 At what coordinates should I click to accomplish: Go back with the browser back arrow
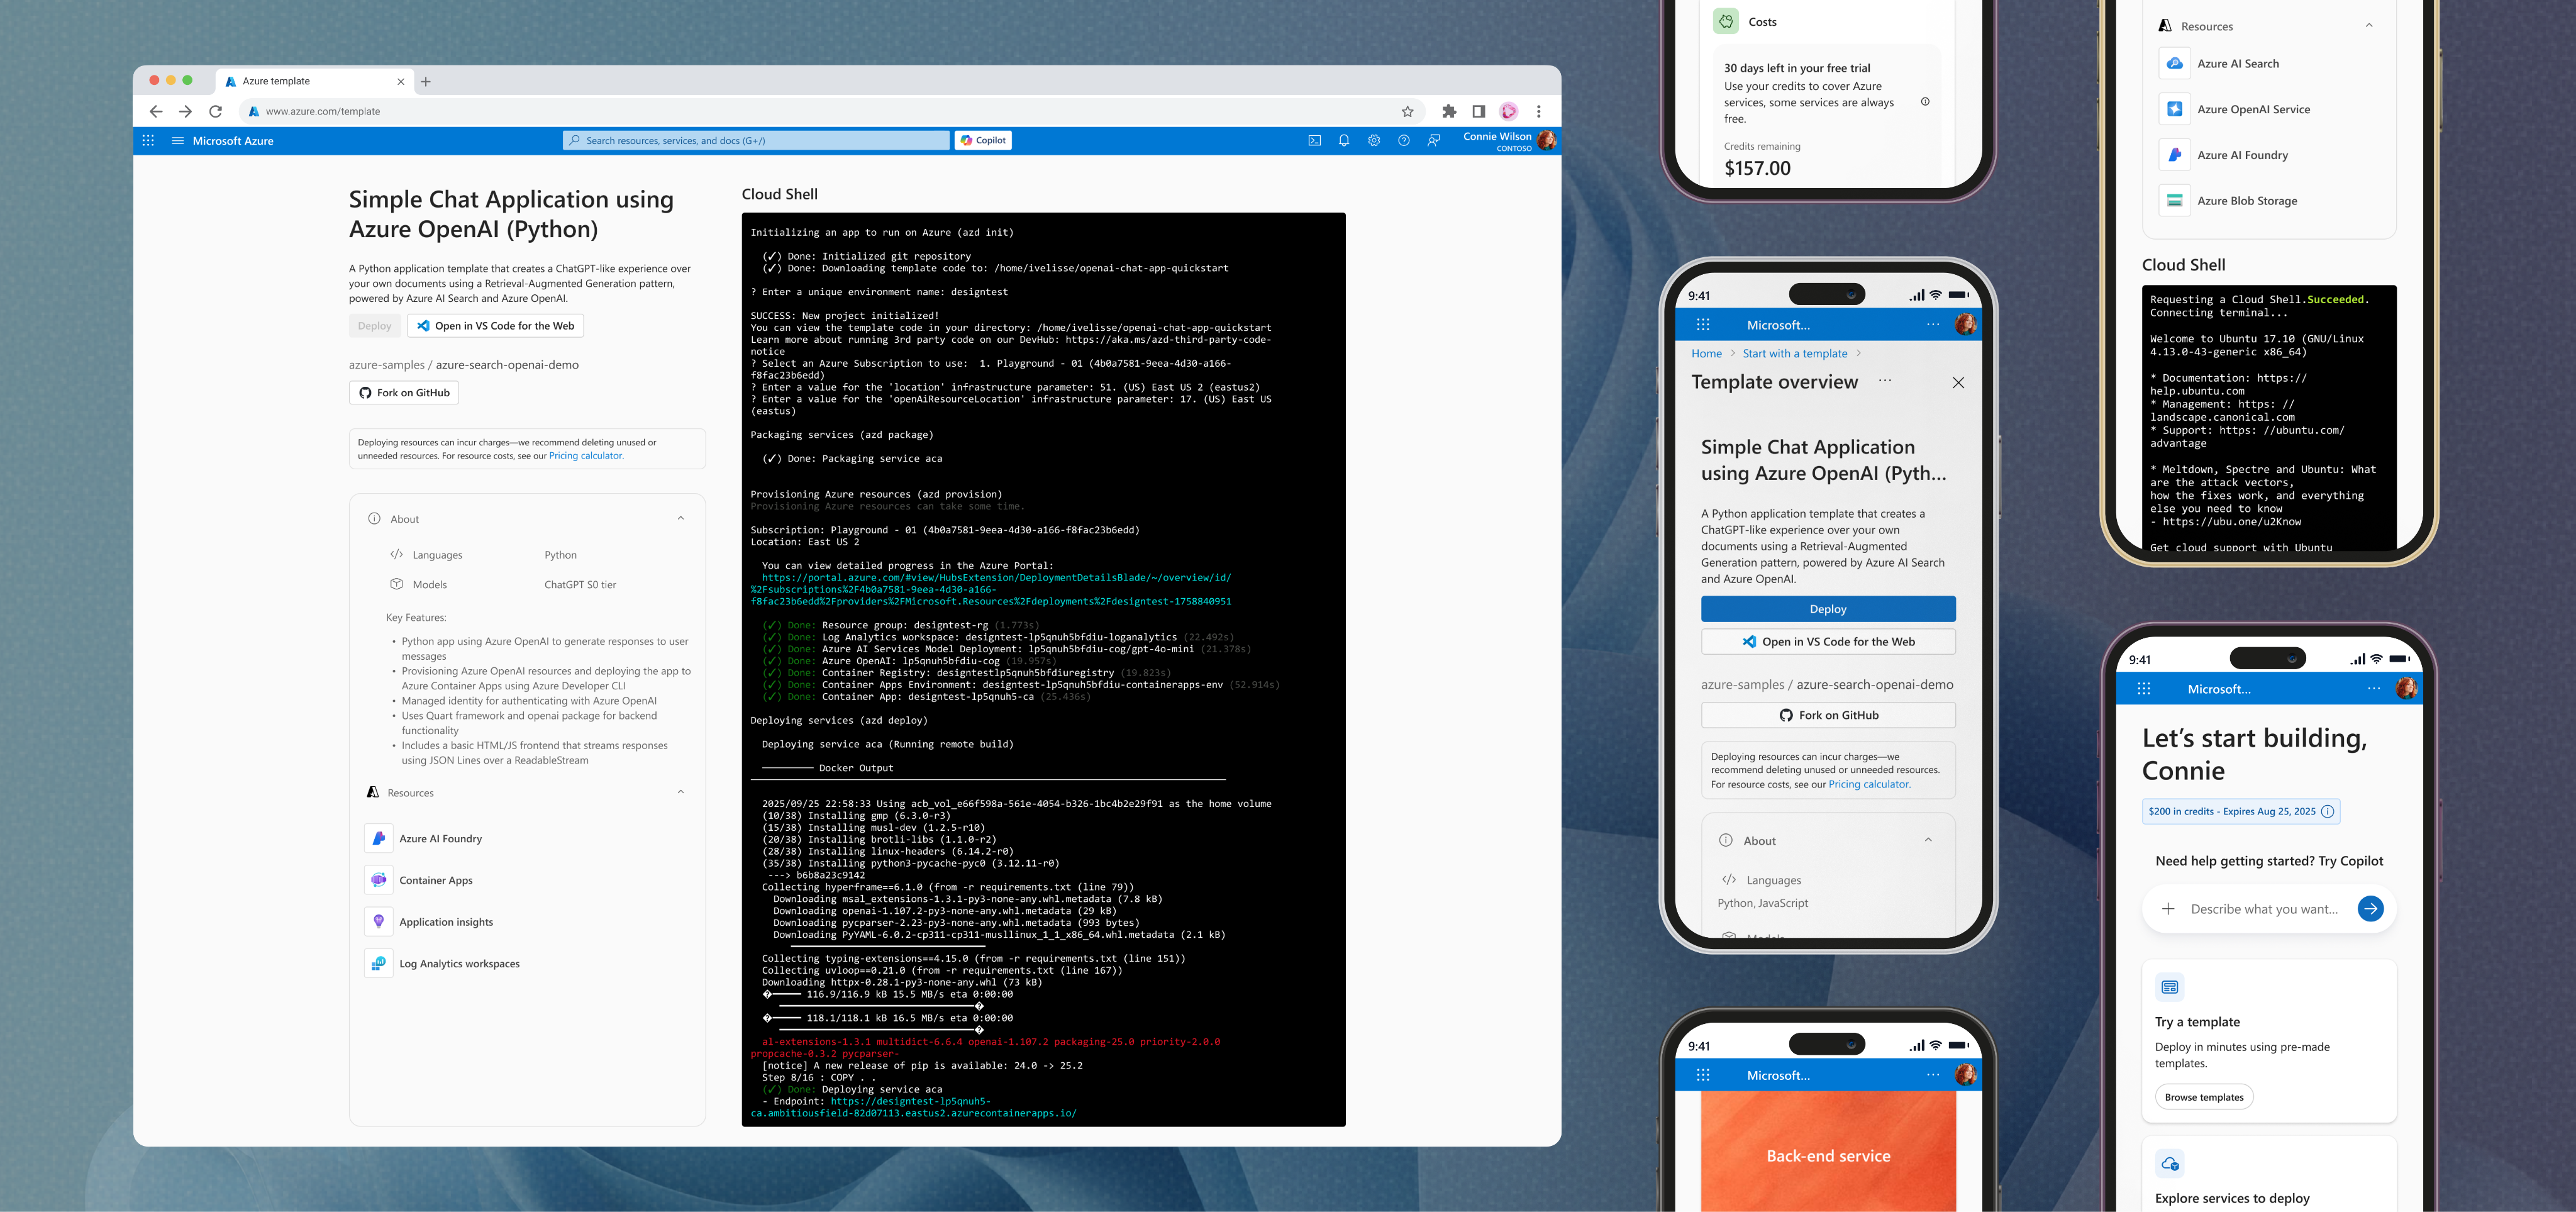[156, 111]
